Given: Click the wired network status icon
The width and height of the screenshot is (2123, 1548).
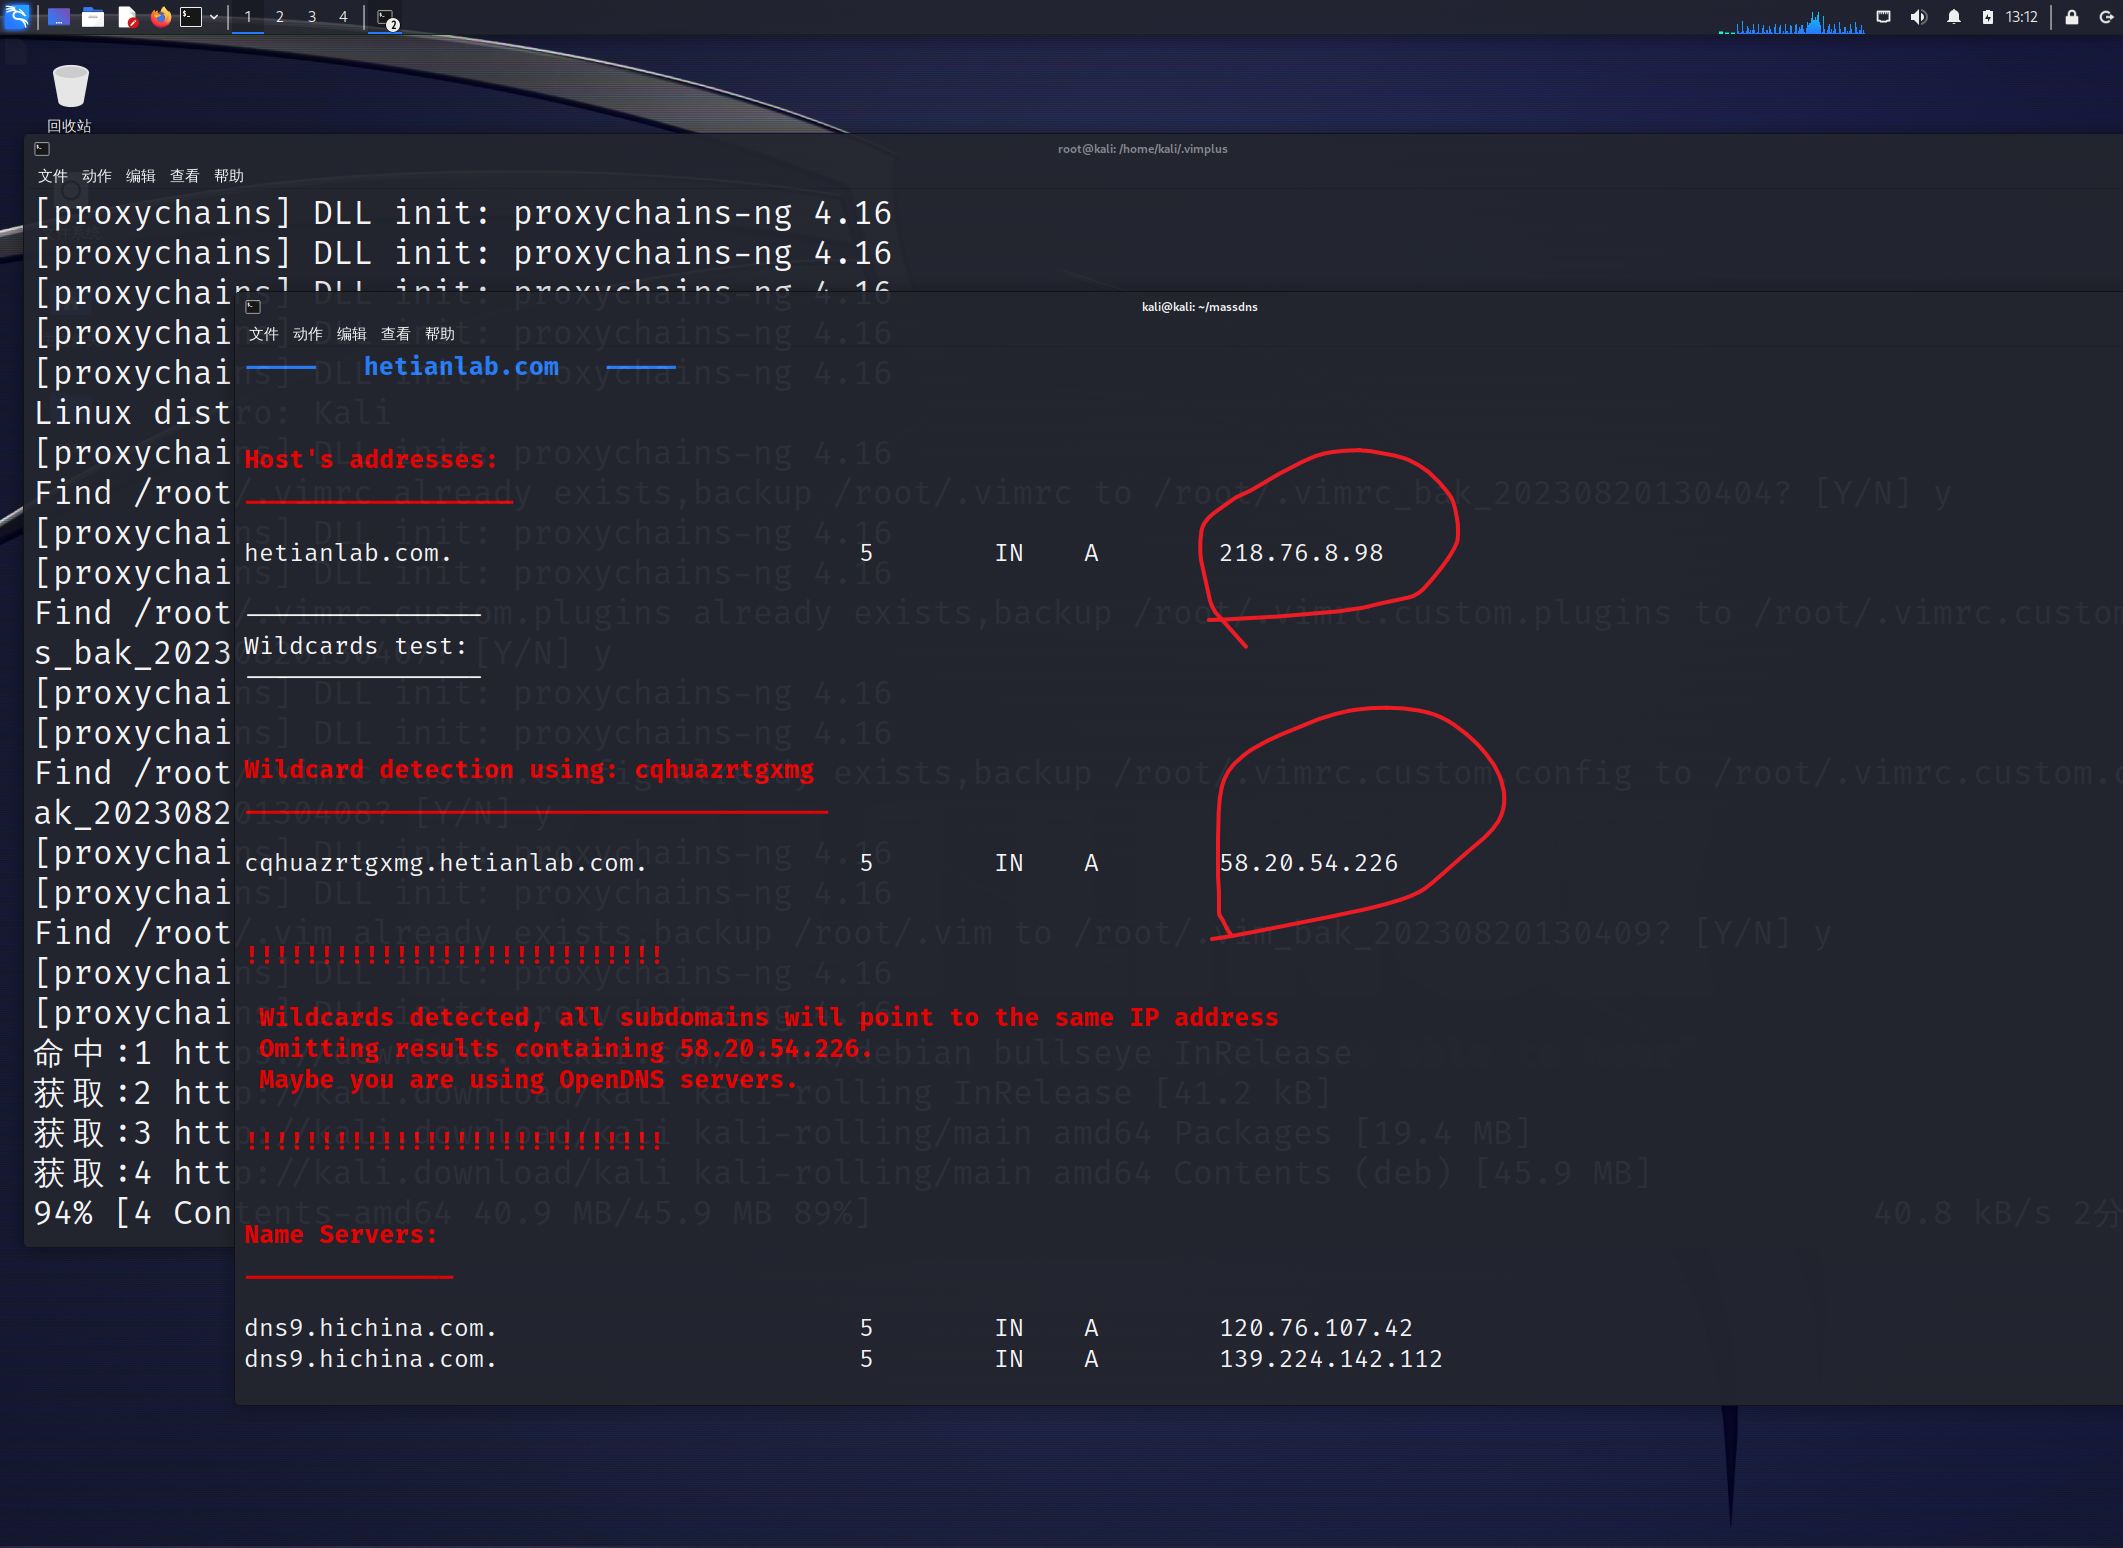Looking at the screenshot, I should (1884, 17).
